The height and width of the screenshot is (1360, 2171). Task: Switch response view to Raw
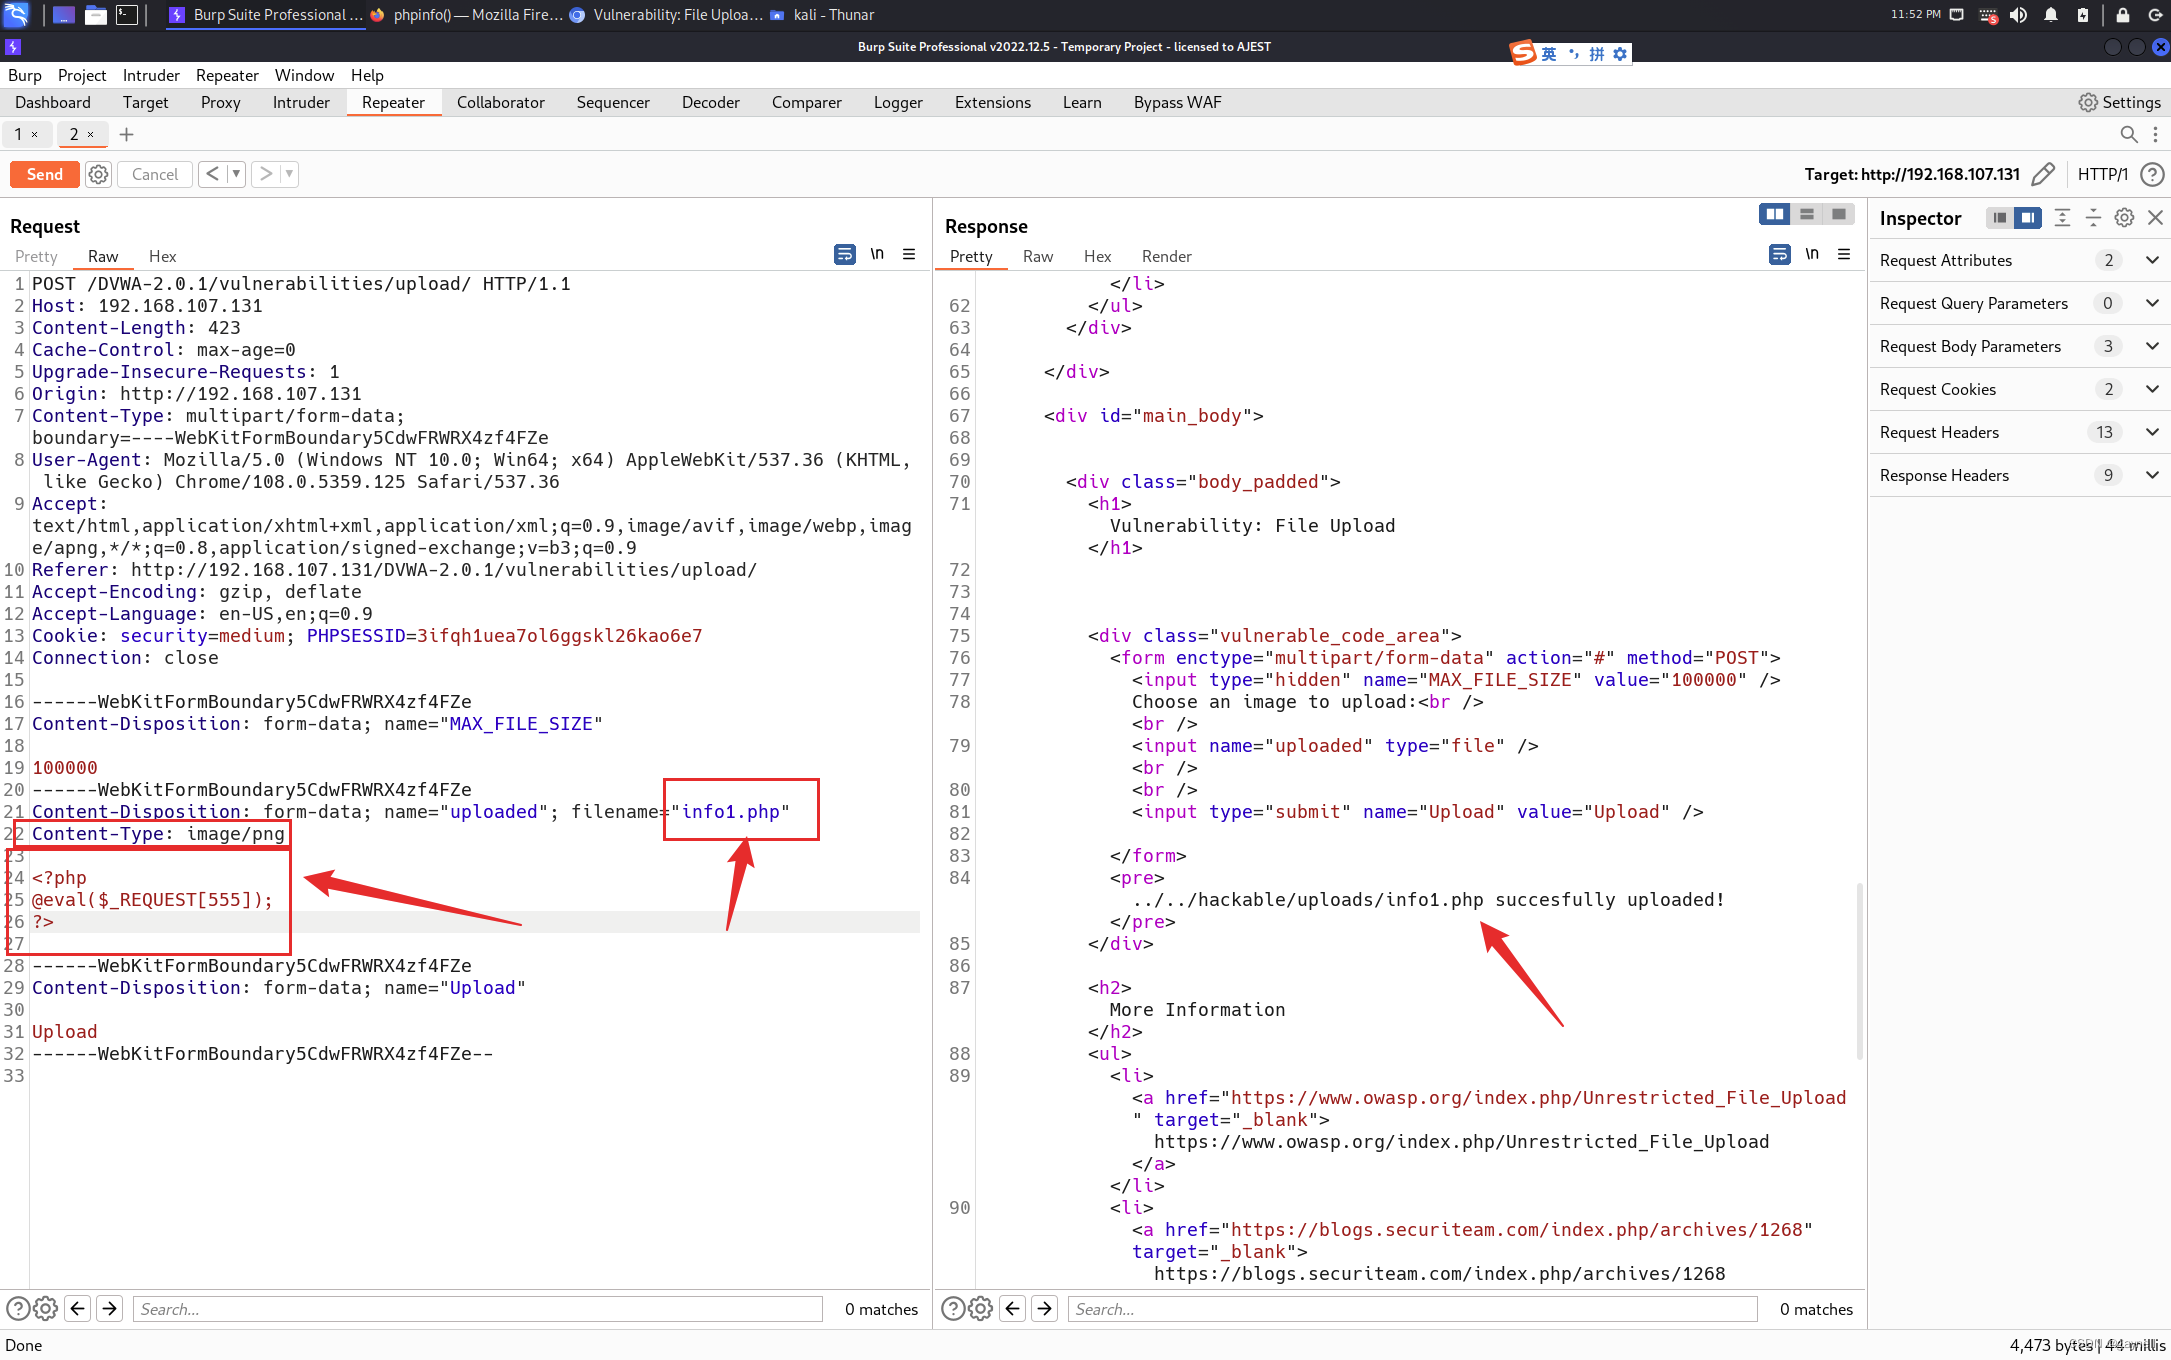point(1038,256)
